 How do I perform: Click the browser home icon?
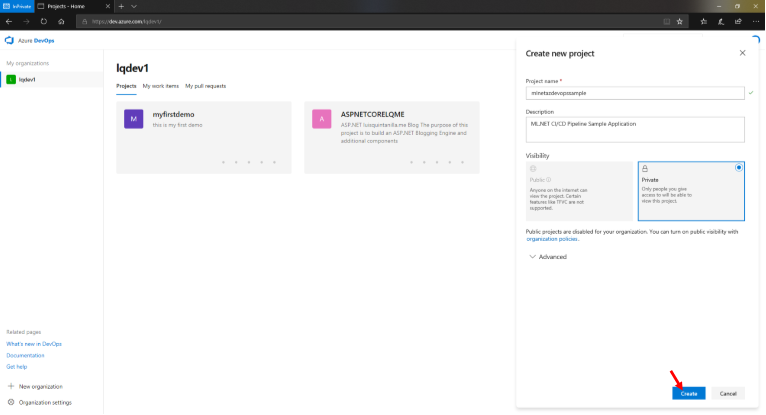[x=61, y=20]
